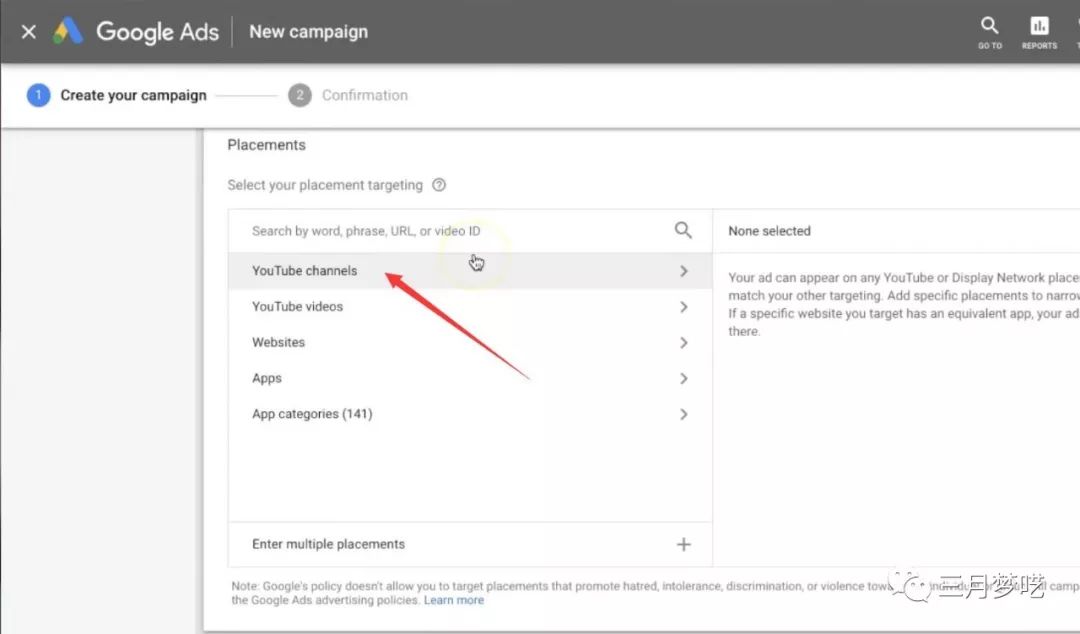Expand the Apps chevron arrow
1080x634 pixels.
coord(684,379)
